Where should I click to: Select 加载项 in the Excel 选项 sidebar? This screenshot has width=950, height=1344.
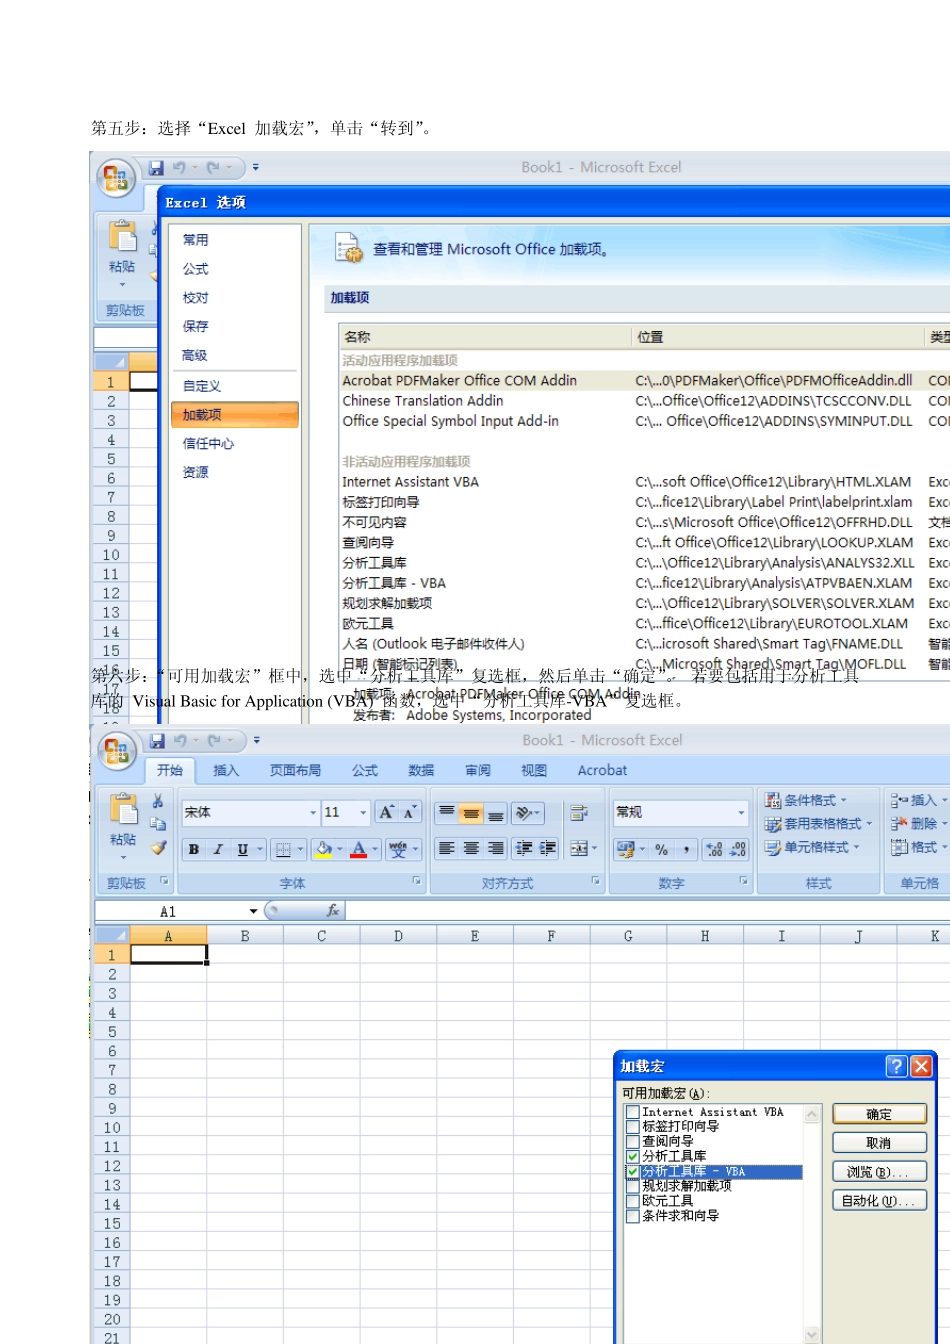pos(235,415)
